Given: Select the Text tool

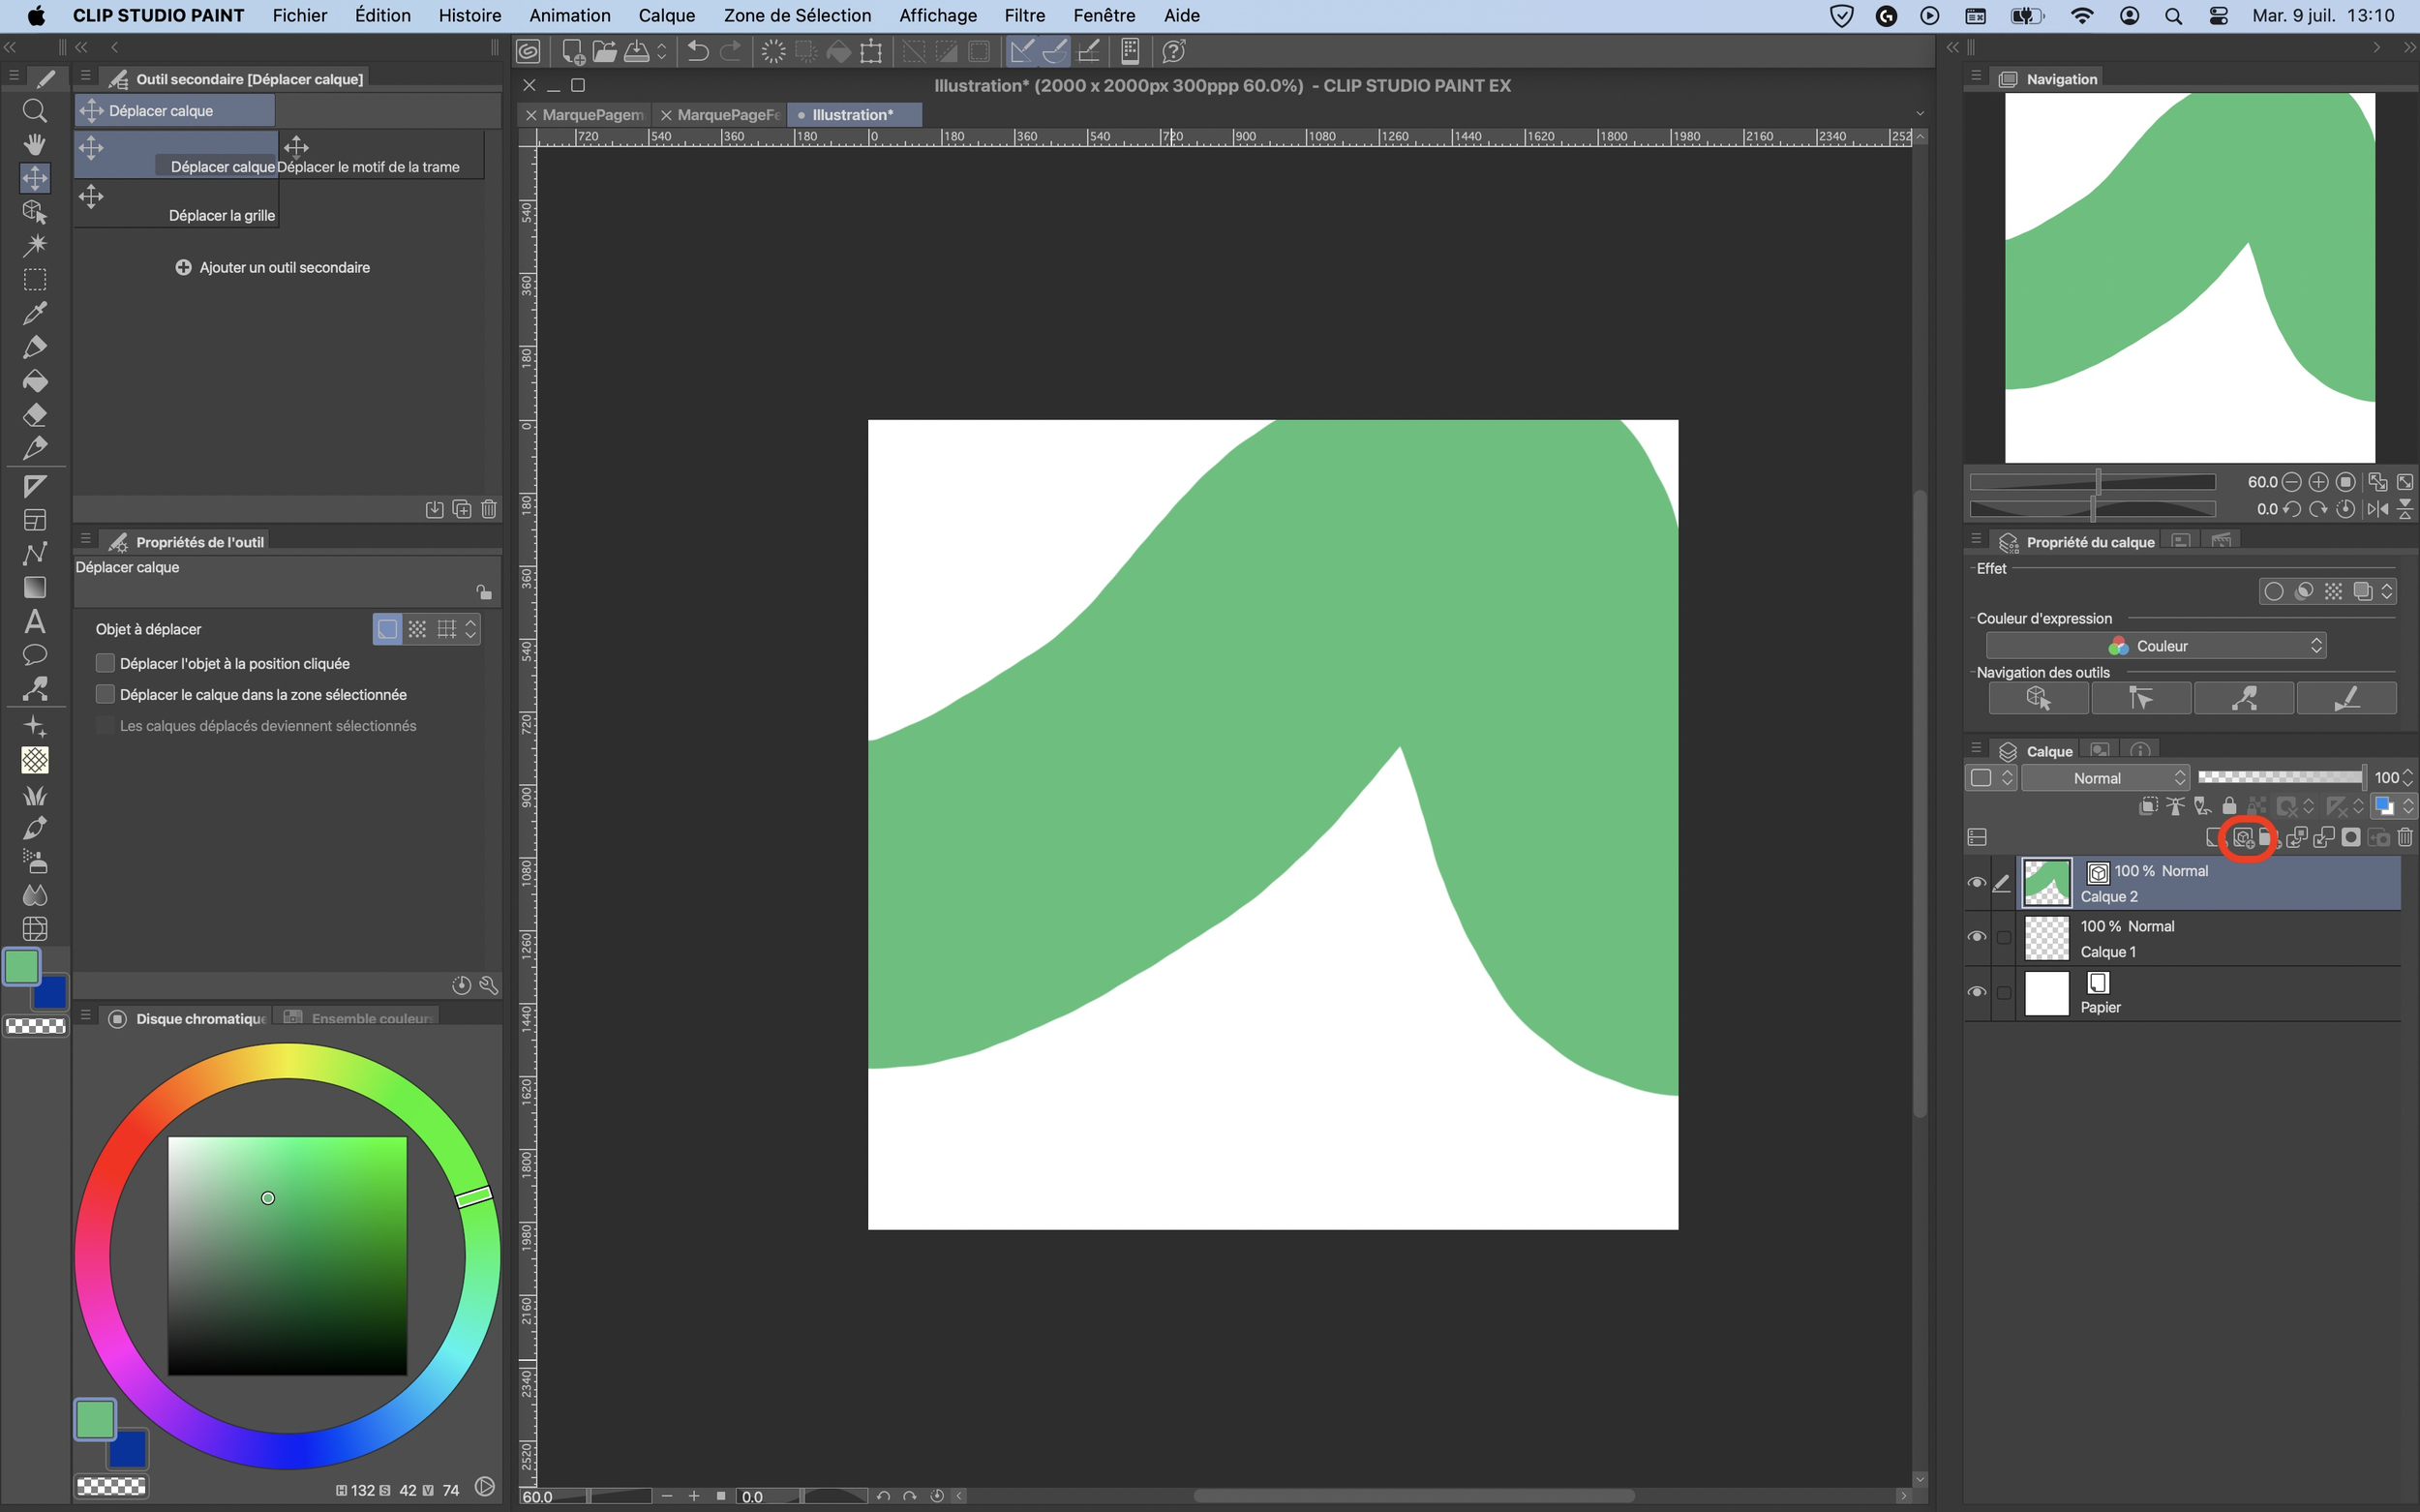Looking at the screenshot, I should pyautogui.click(x=34, y=621).
